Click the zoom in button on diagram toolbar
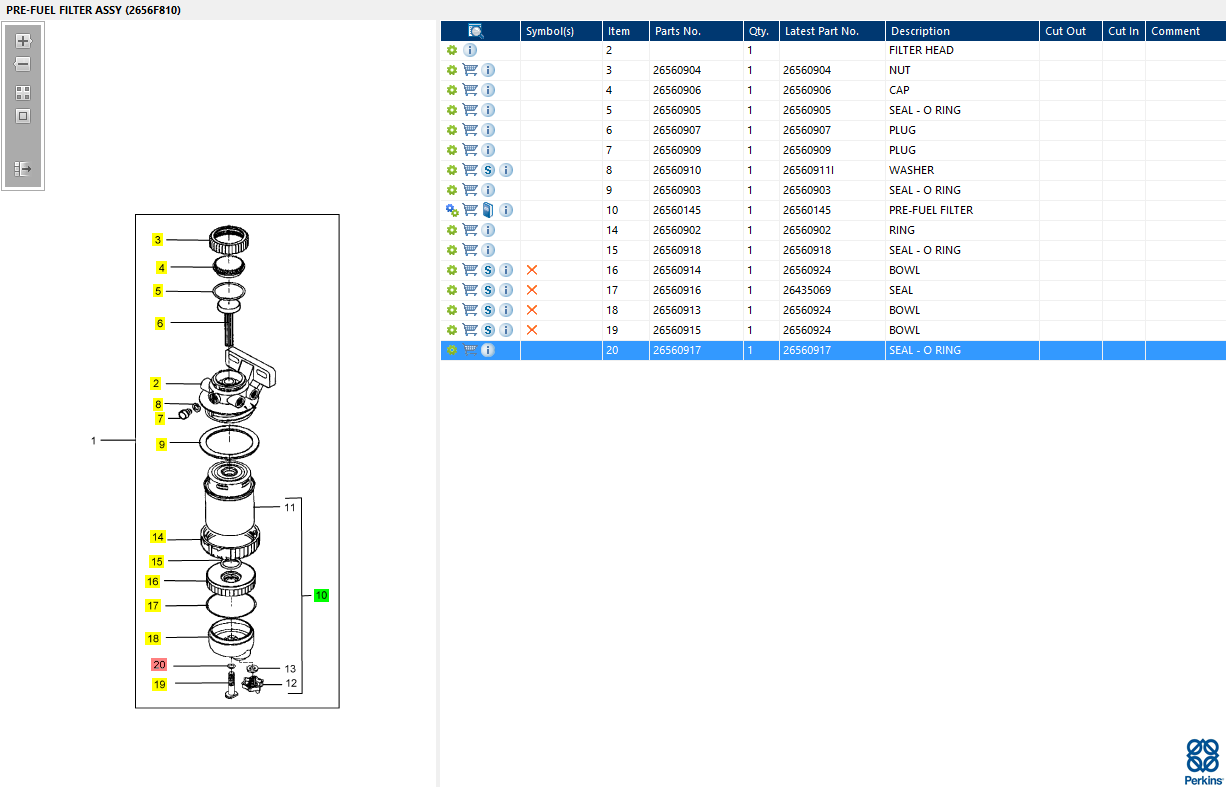 point(23,41)
